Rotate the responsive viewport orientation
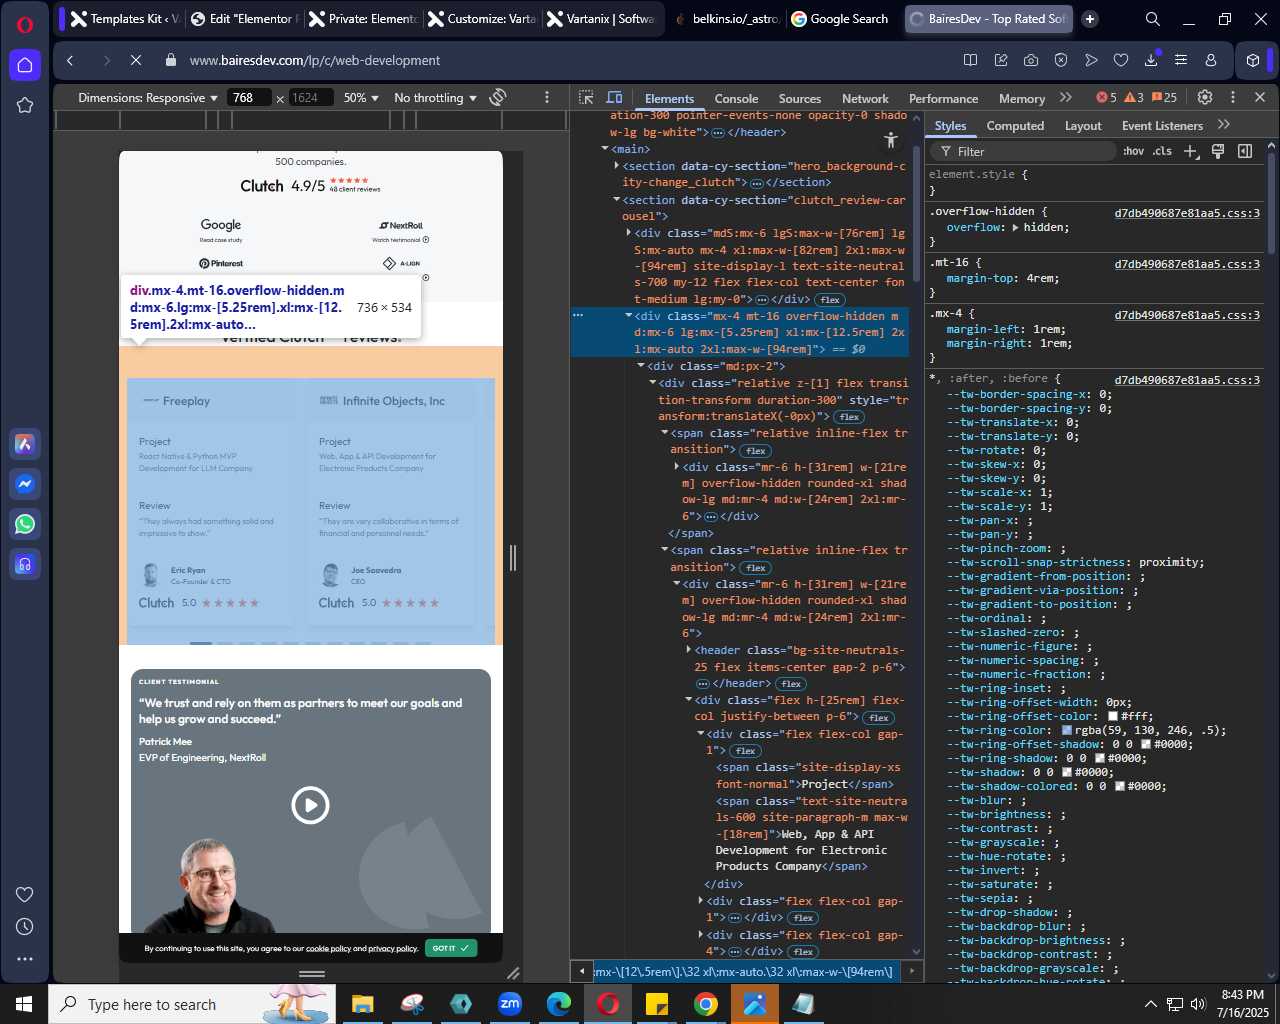This screenshot has height=1024, width=1280. [x=499, y=98]
